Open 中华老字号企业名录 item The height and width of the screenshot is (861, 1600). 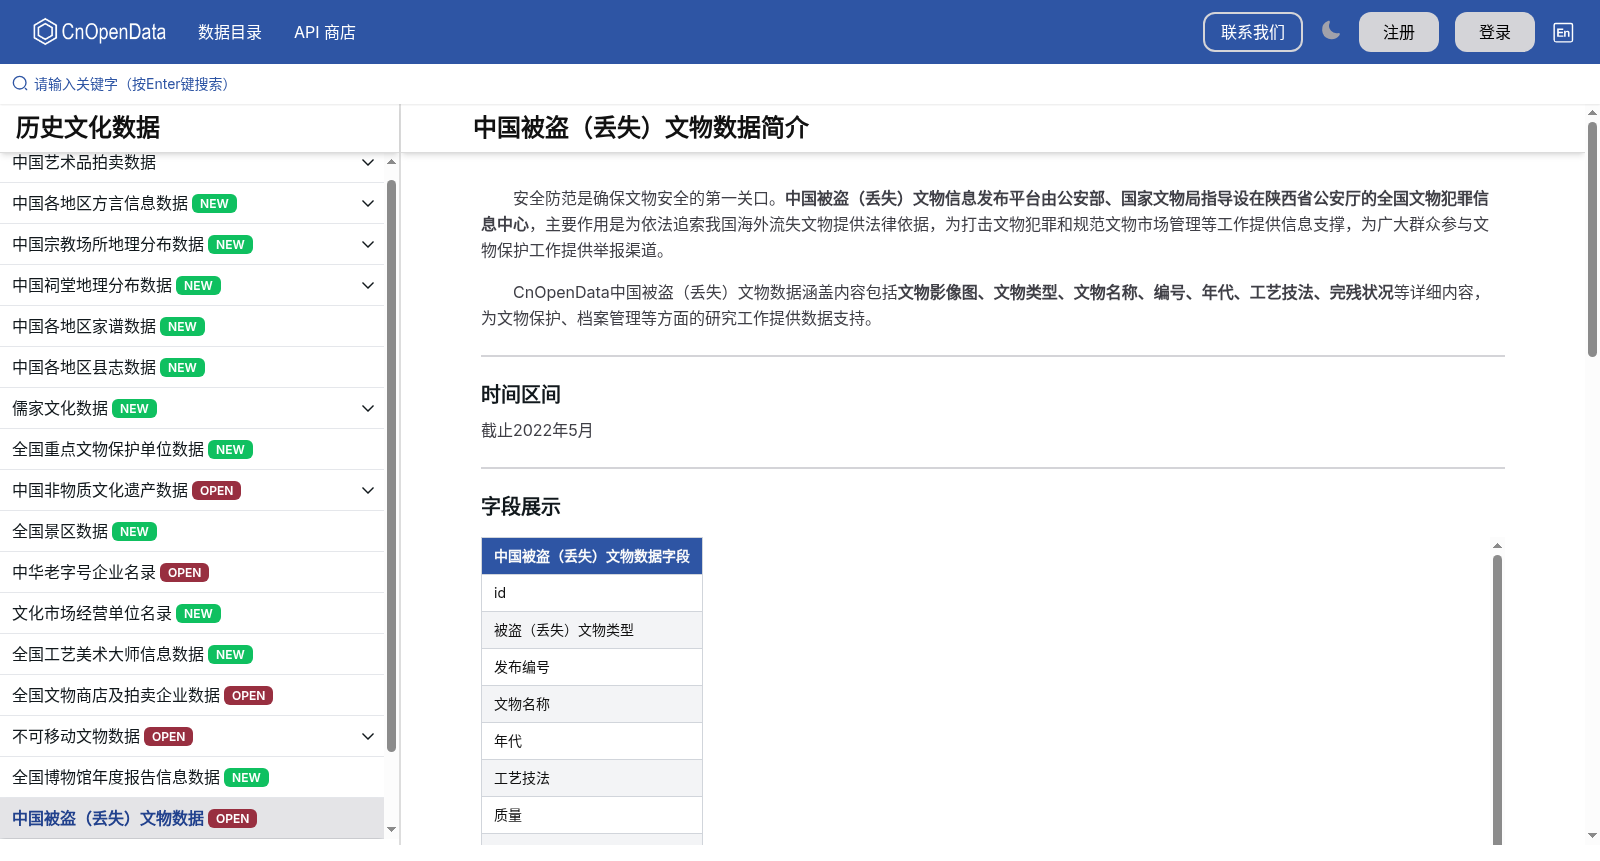click(x=192, y=572)
